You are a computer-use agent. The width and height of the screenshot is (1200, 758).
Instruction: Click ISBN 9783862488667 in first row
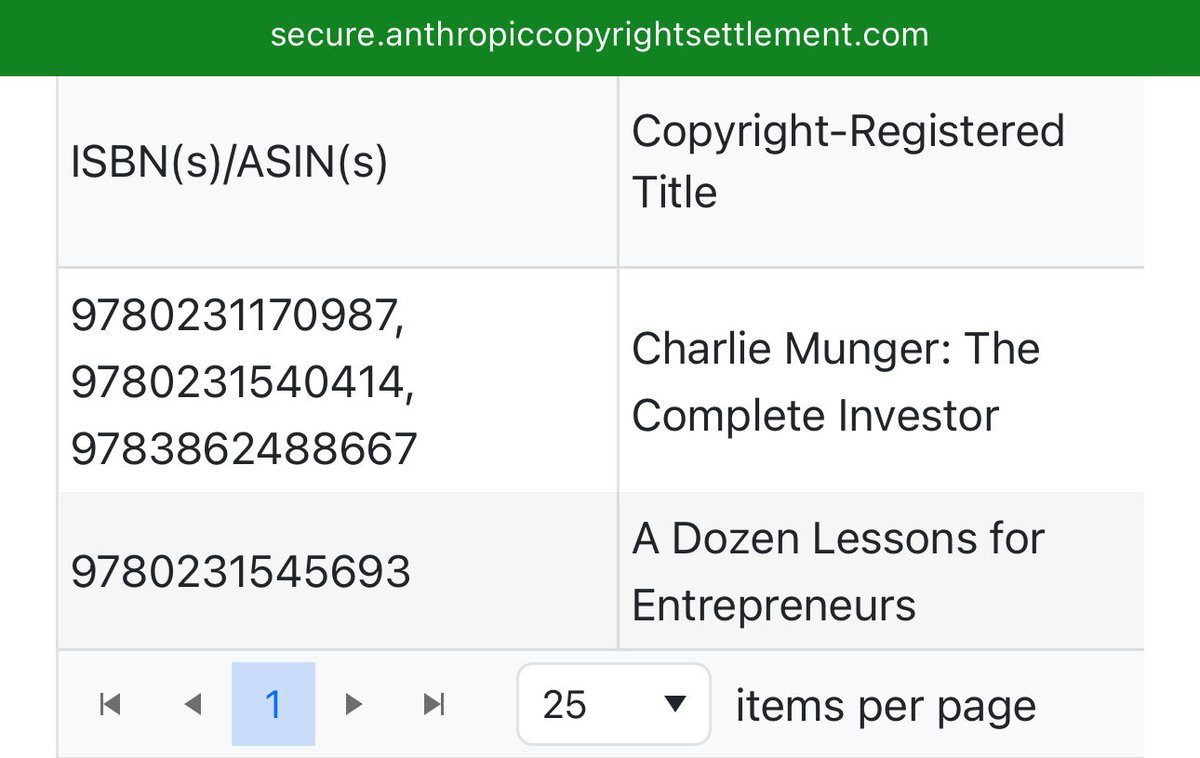click(x=243, y=450)
